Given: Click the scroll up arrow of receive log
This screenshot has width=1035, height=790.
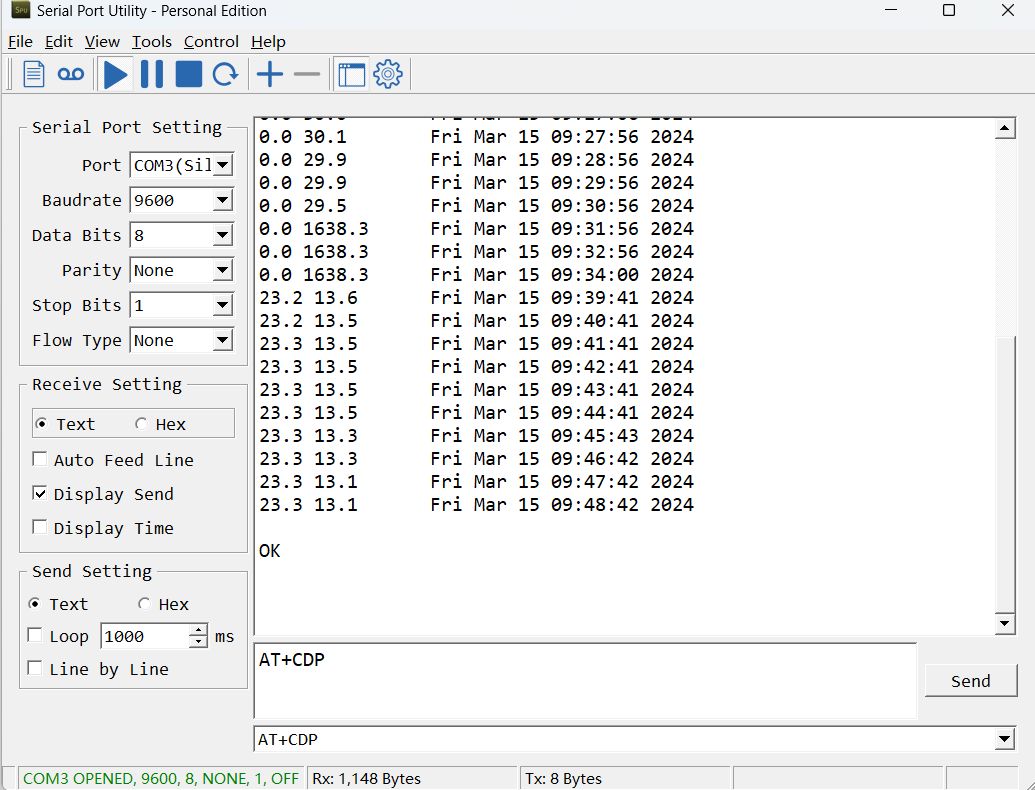Looking at the screenshot, I should coord(1005,128).
